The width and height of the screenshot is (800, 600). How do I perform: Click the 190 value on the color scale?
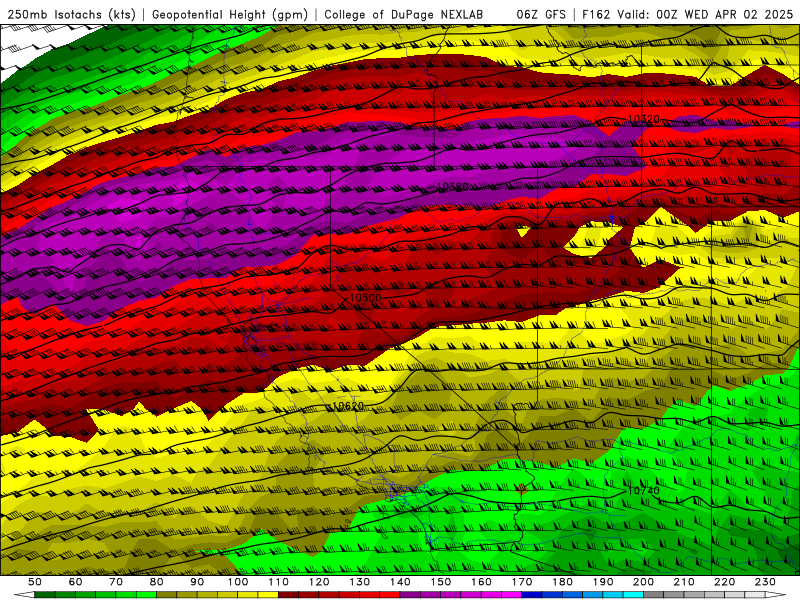(603, 582)
